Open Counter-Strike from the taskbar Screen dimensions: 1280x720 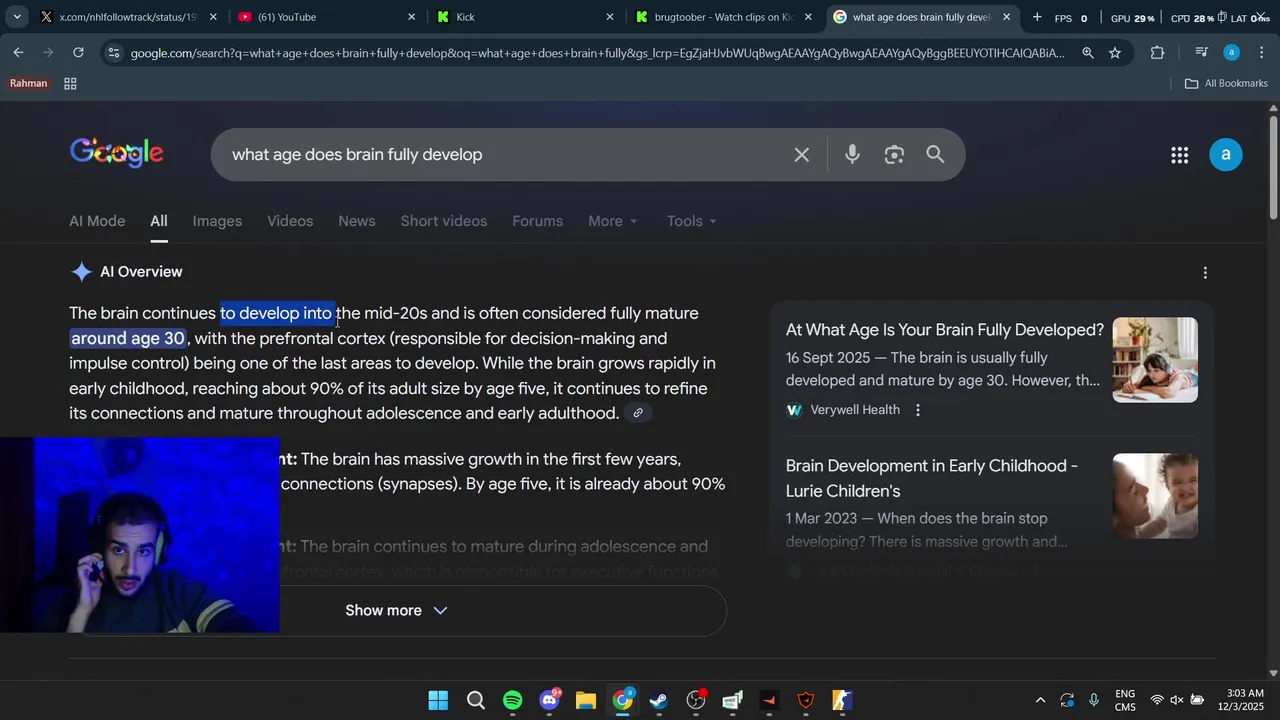(842, 700)
